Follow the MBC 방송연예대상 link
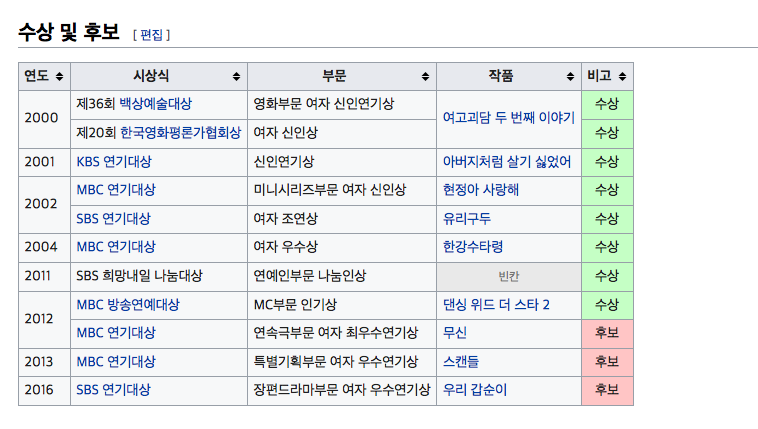 point(128,304)
